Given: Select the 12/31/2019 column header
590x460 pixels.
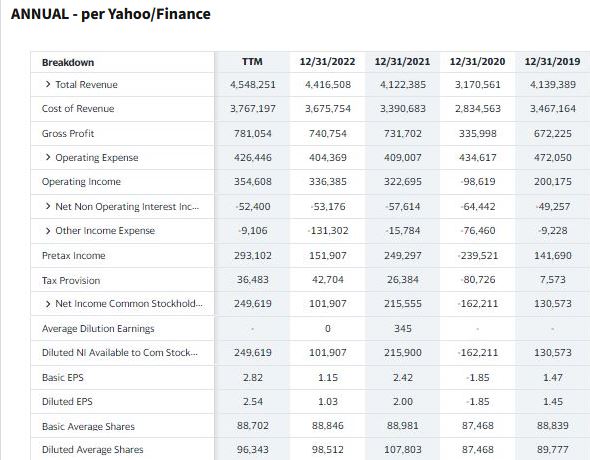Looking at the screenshot, I should coord(552,62).
